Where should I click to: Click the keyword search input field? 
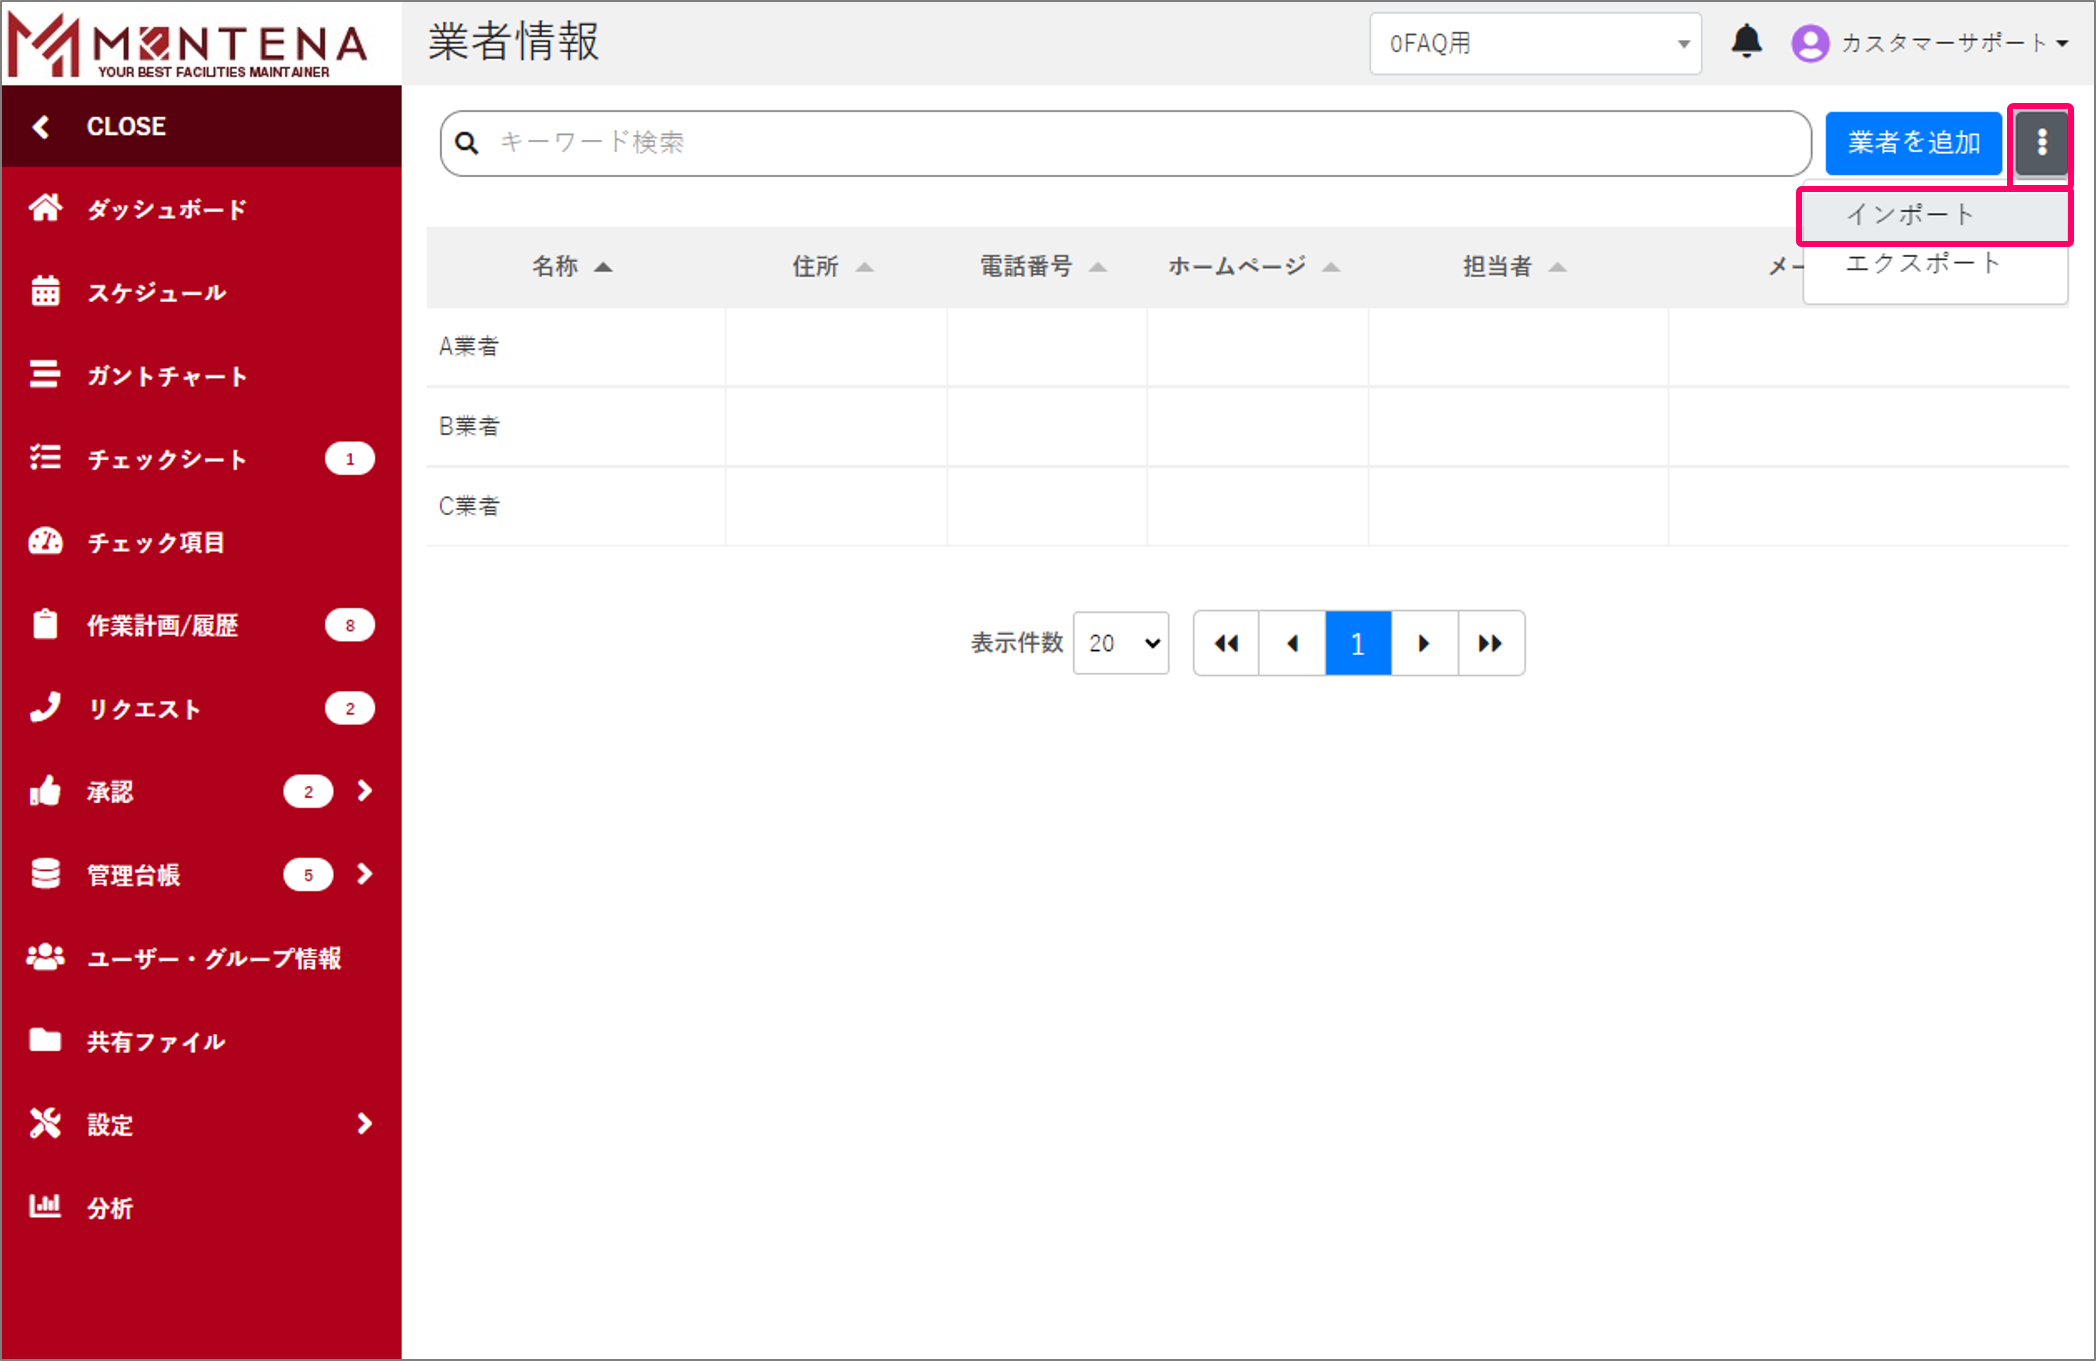1140,143
